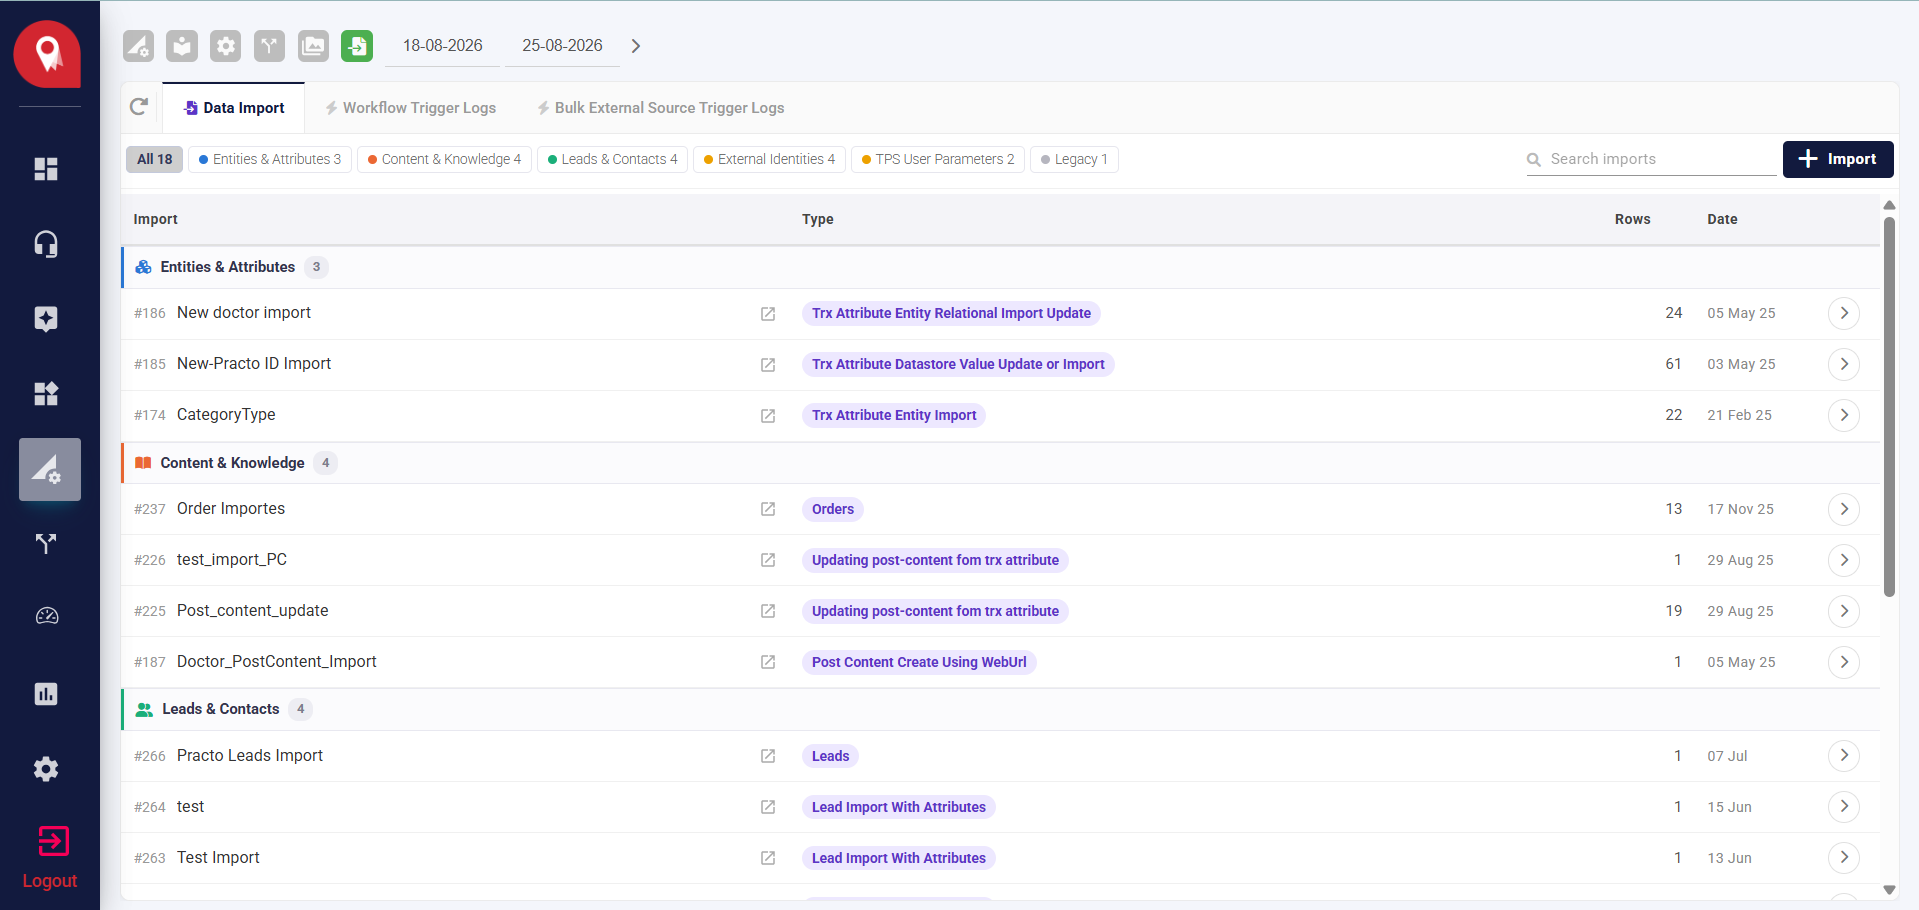
Task: Click the imports list vertical scrollbar
Action: (1889, 407)
